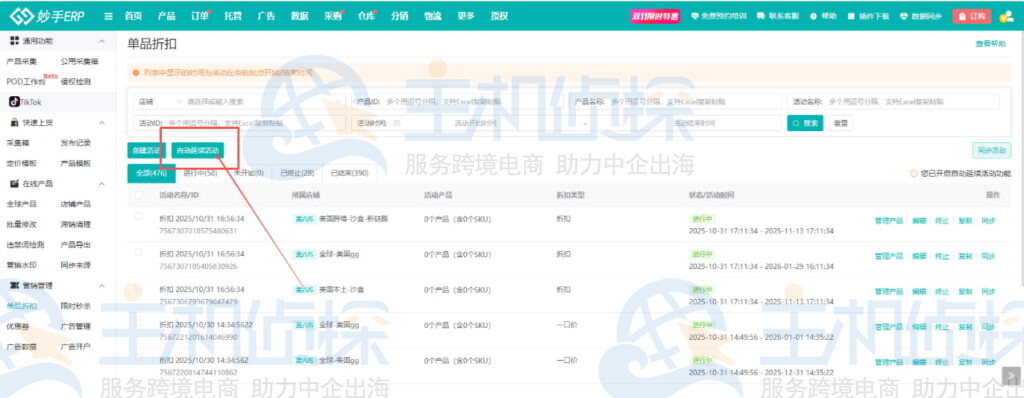Image resolution: width=1024 pixels, height=398 pixels.
Task: Click the 帮助 help icon
Action: click(x=814, y=16)
